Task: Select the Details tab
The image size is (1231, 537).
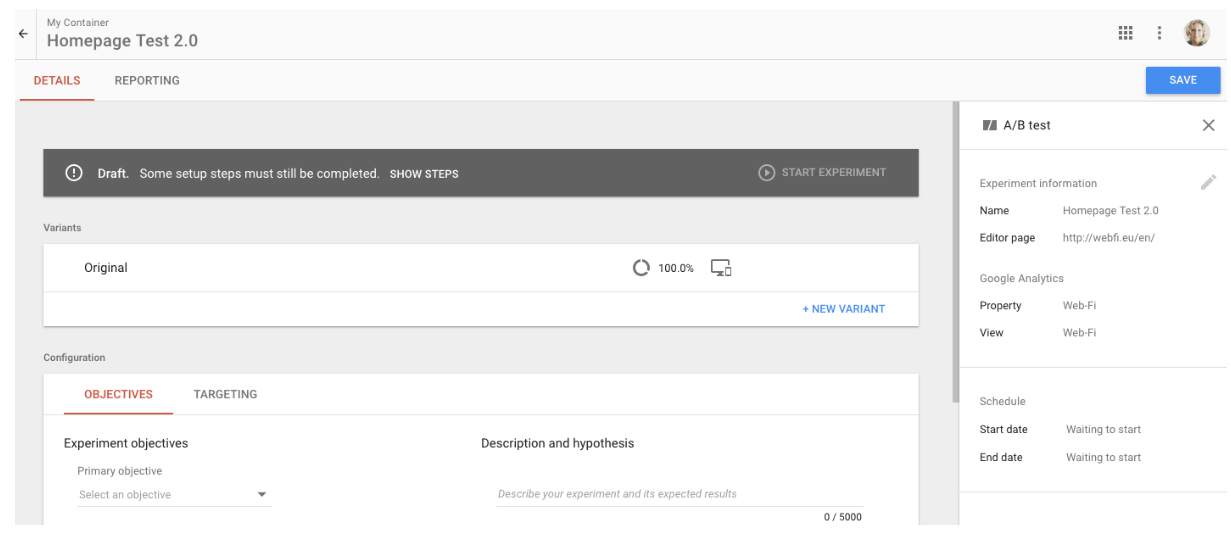Action: tap(57, 81)
